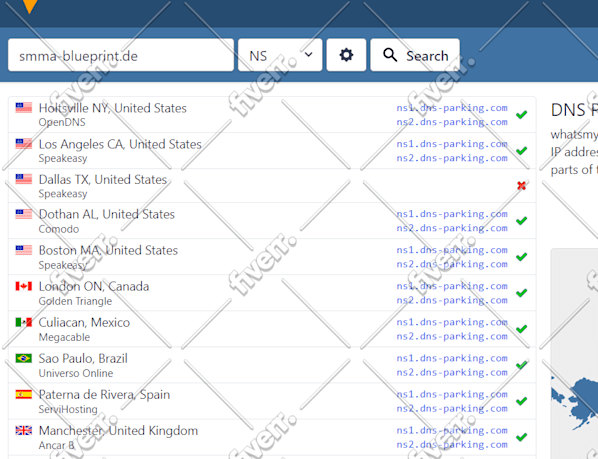Image resolution: width=598 pixels, height=459 pixels.
Task: Click the world map thumbnail
Action: [574, 353]
